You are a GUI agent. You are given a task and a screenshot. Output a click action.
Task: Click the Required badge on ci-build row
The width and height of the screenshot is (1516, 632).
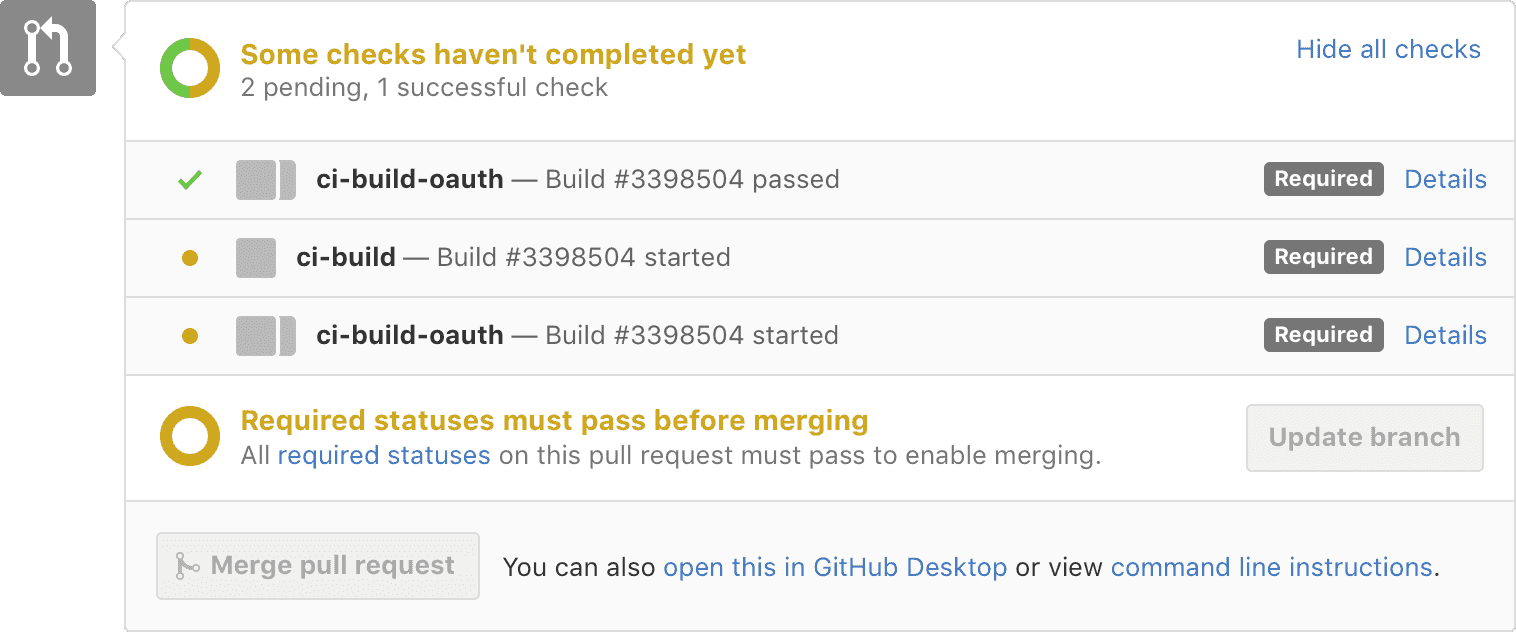pyautogui.click(x=1323, y=257)
